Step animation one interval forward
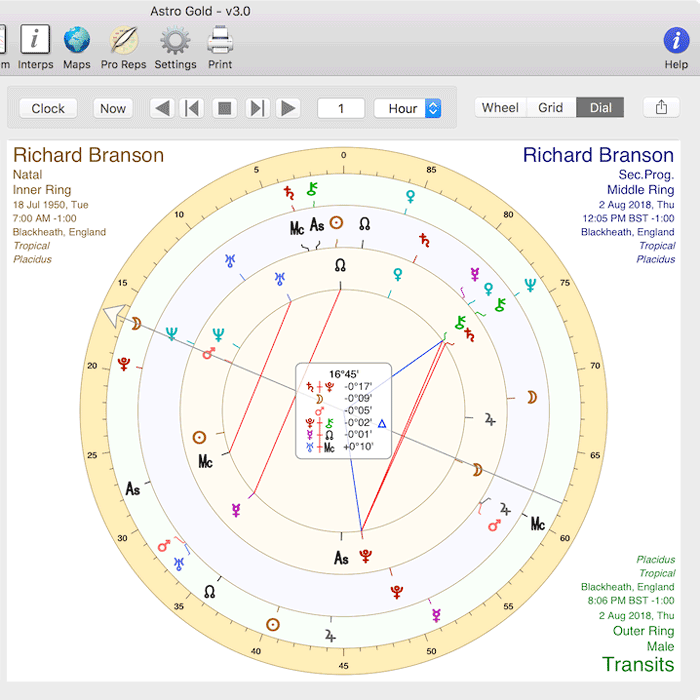Viewport: 700px width, 700px height. [257, 108]
